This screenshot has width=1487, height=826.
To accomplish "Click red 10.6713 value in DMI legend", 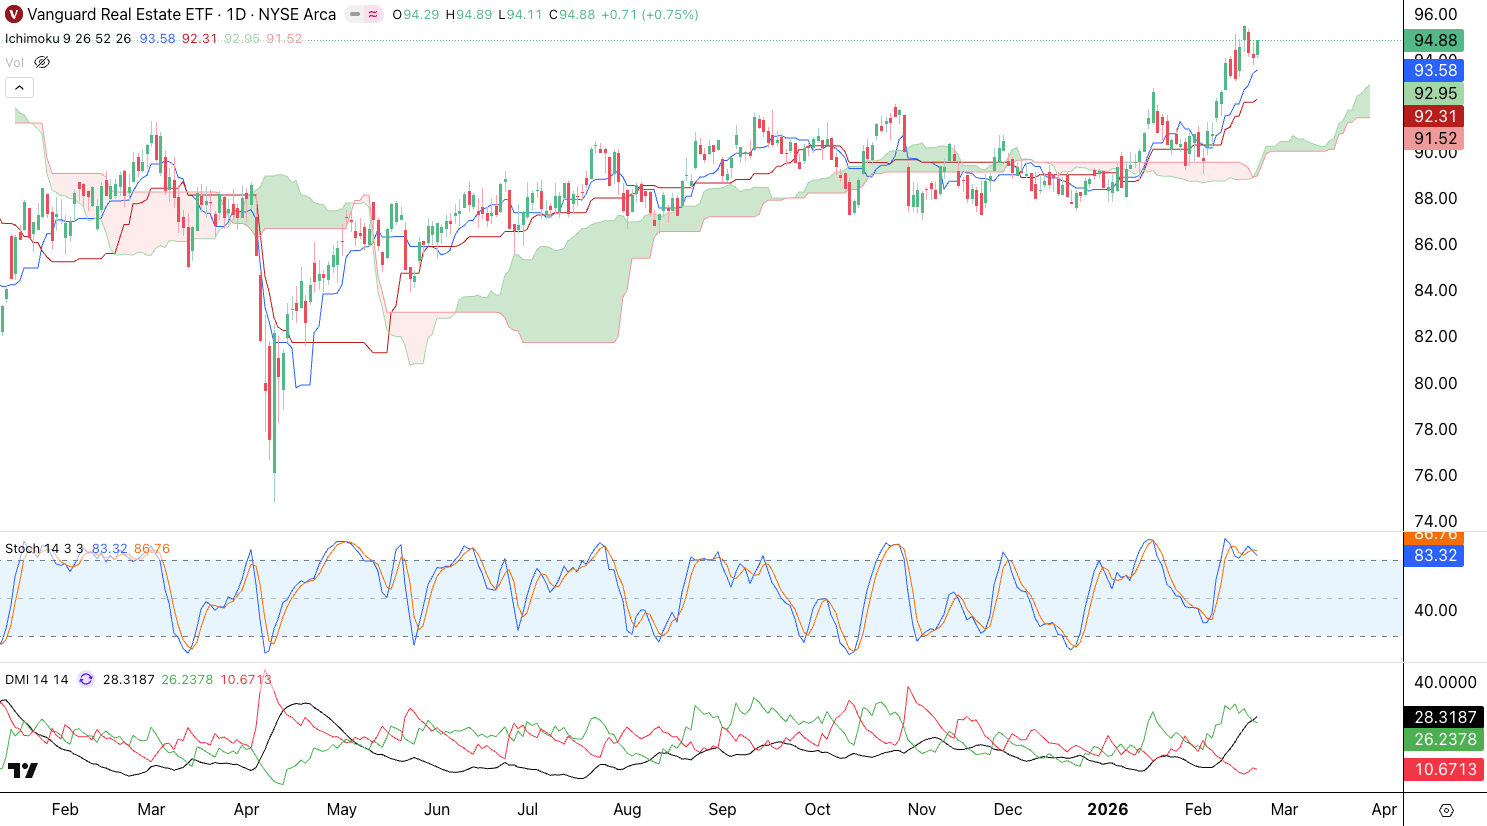I will pyautogui.click(x=246, y=679).
